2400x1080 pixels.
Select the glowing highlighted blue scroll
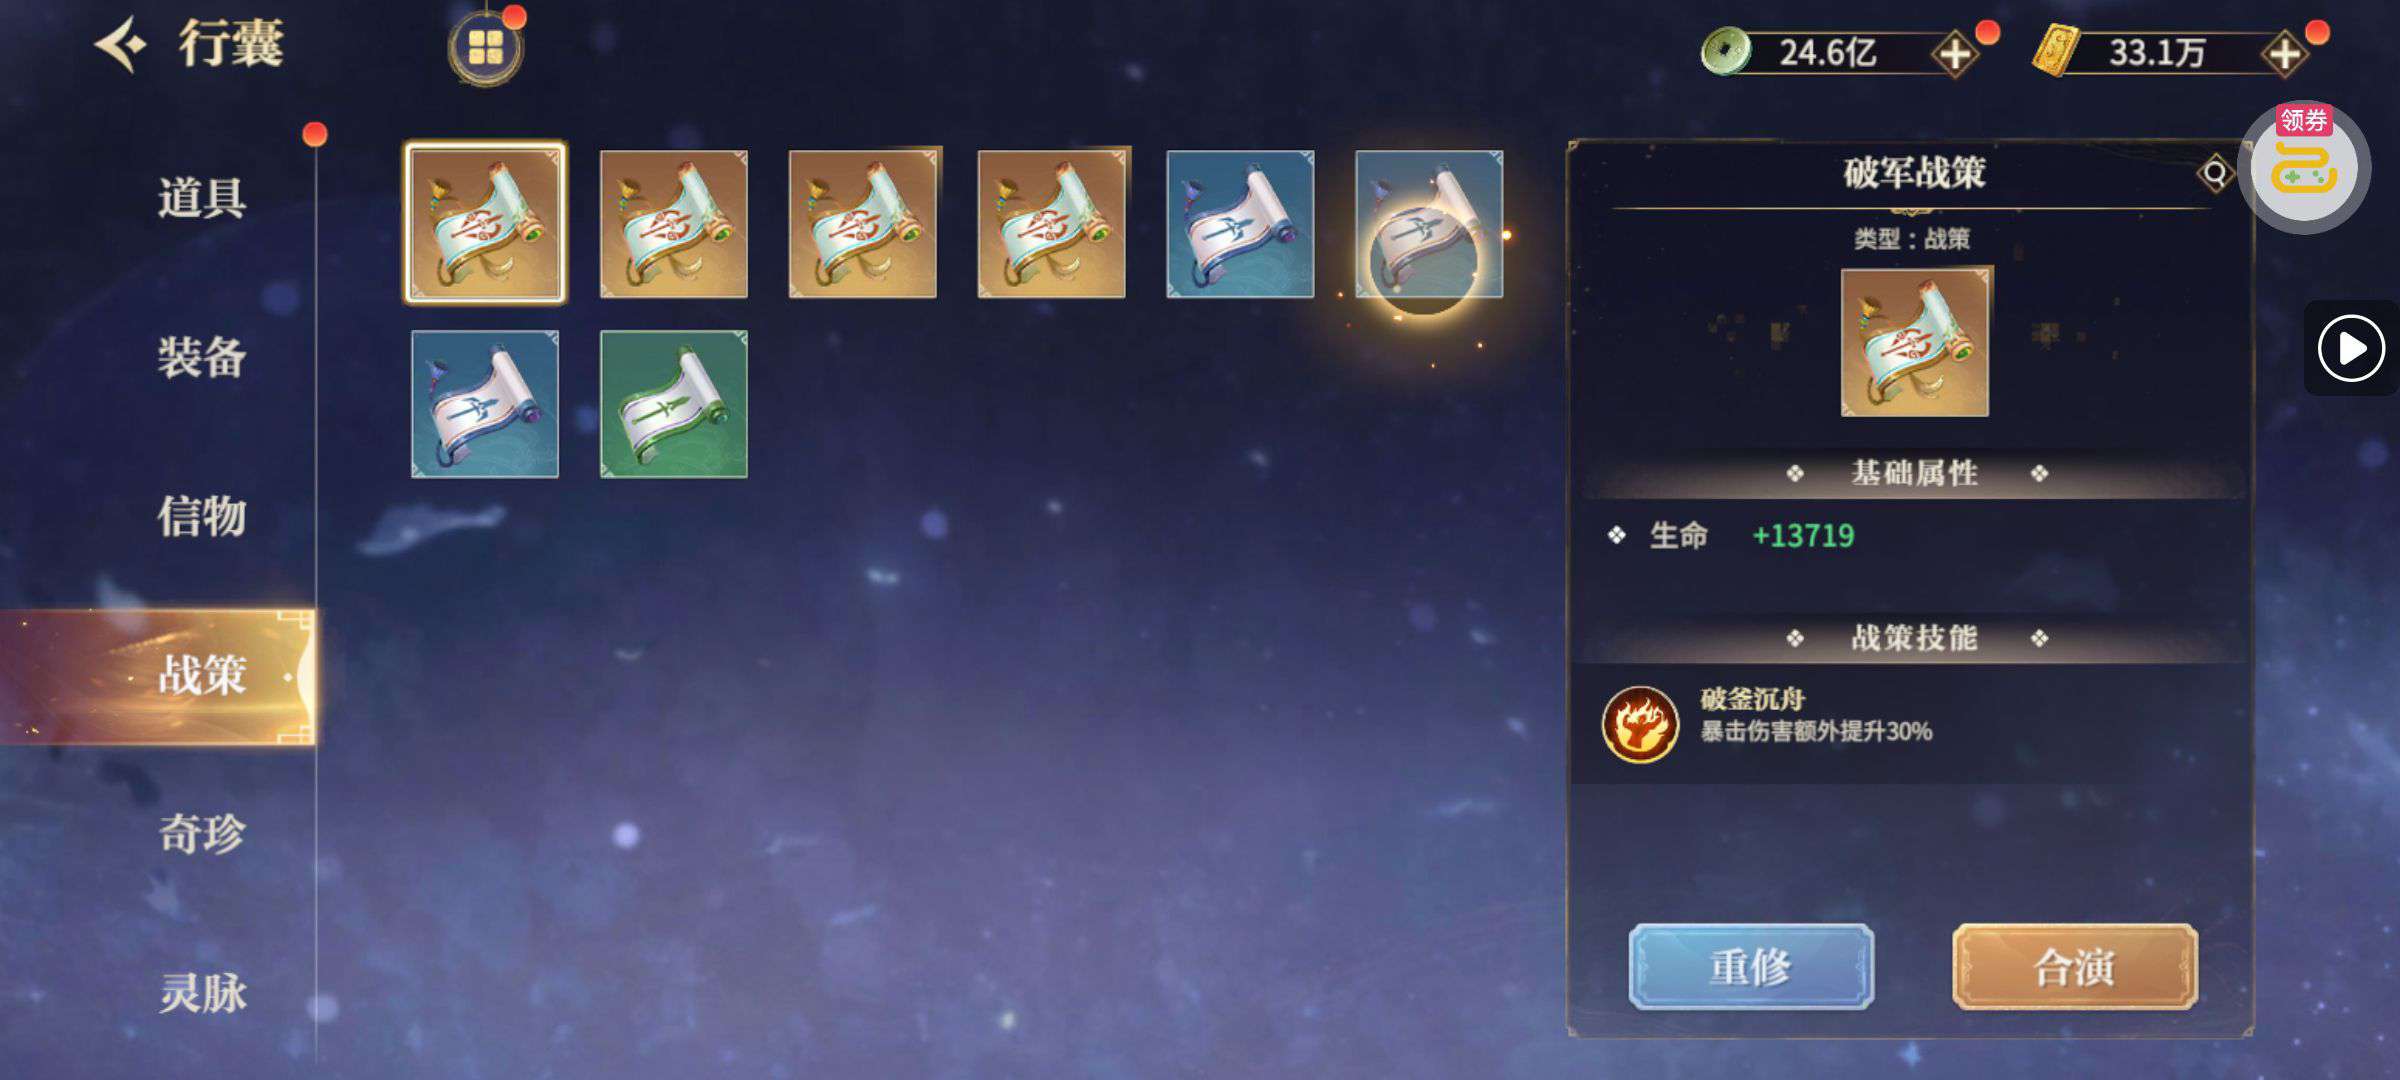pyautogui.click(x=1429, y=224)
